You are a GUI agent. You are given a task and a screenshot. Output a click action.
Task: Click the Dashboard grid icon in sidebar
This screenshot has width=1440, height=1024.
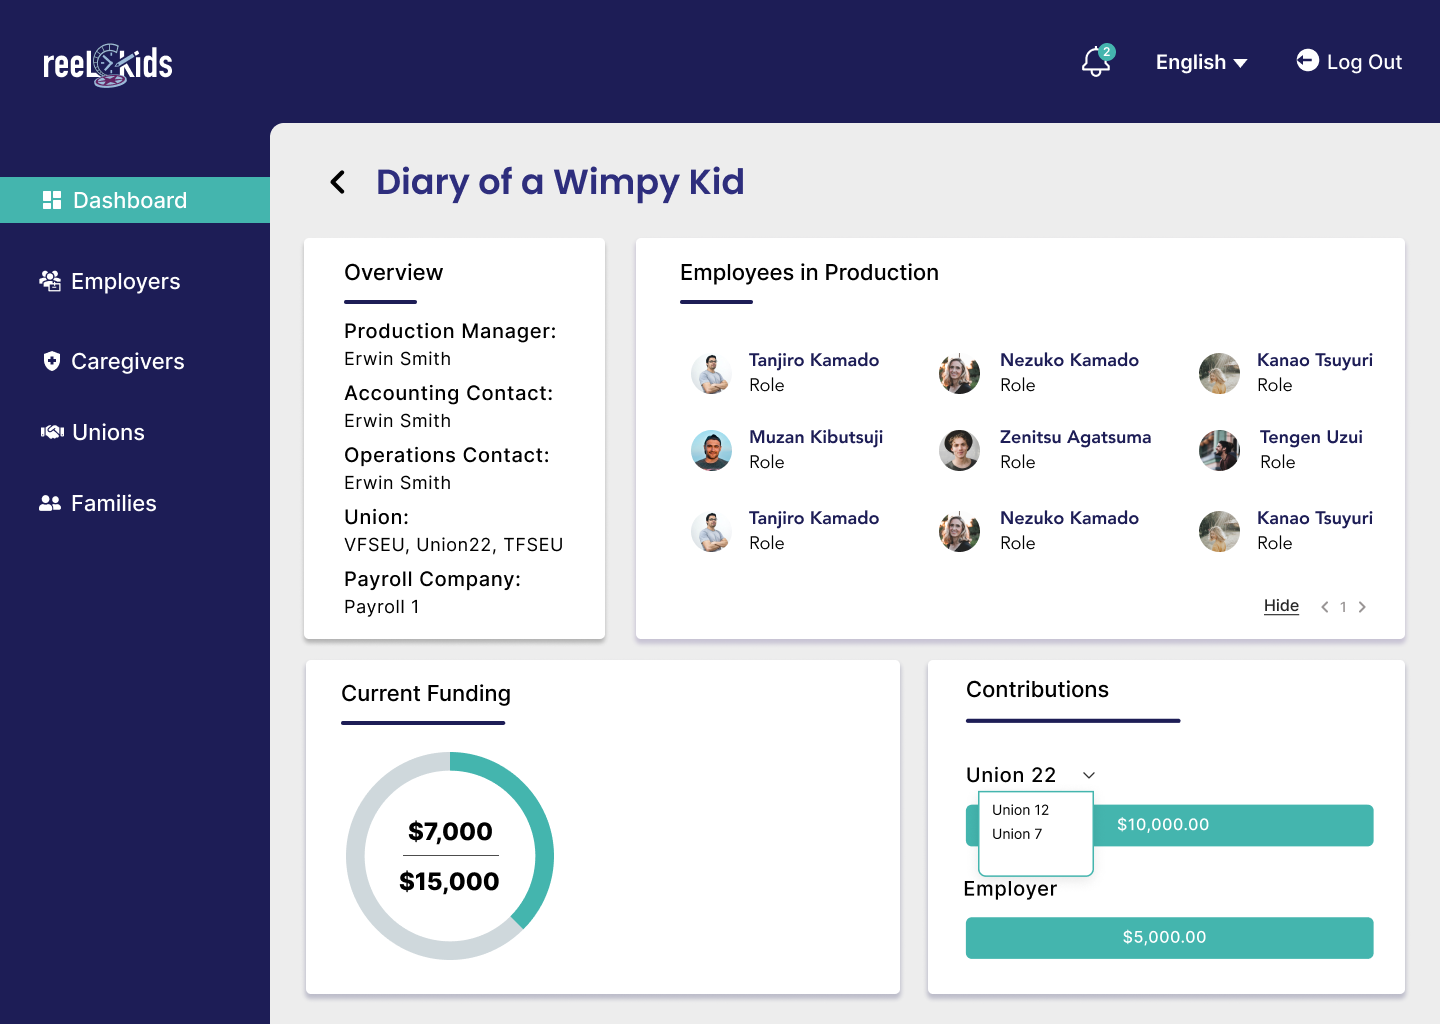(51, 200)
